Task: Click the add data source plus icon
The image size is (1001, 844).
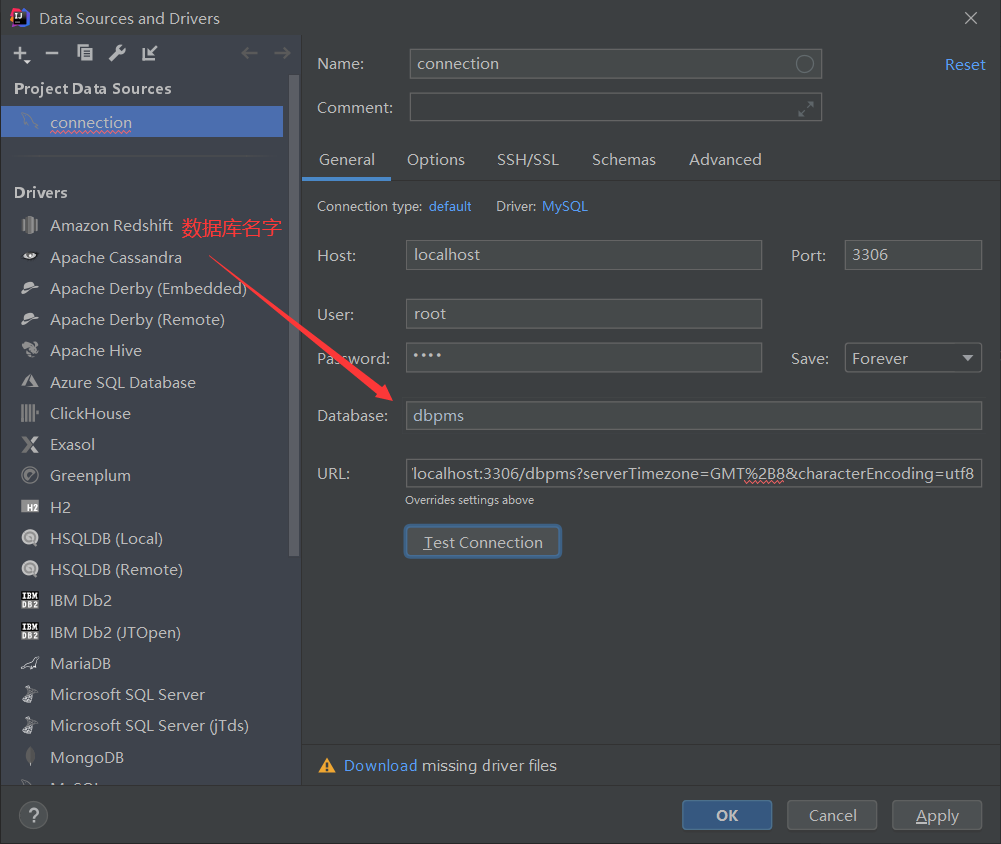Action: point(22,54)
